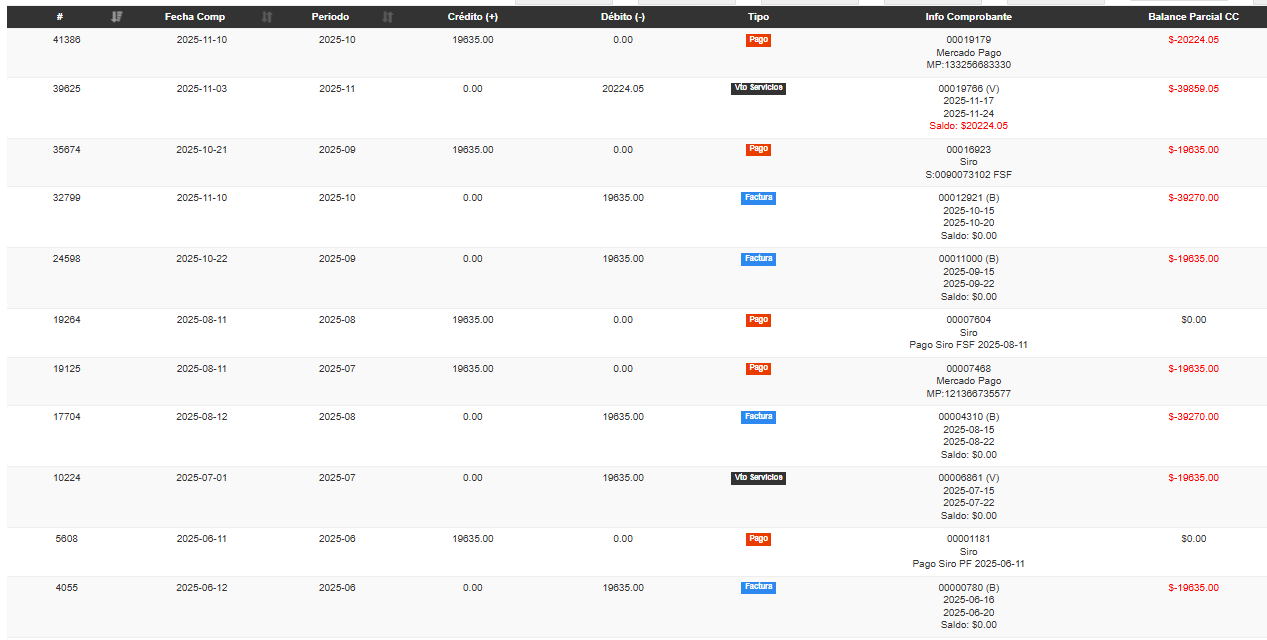The width and height of the screenshot is (1267, 640).
Task: Click entry number 24598 in # column
Action: tap(67, 259)
